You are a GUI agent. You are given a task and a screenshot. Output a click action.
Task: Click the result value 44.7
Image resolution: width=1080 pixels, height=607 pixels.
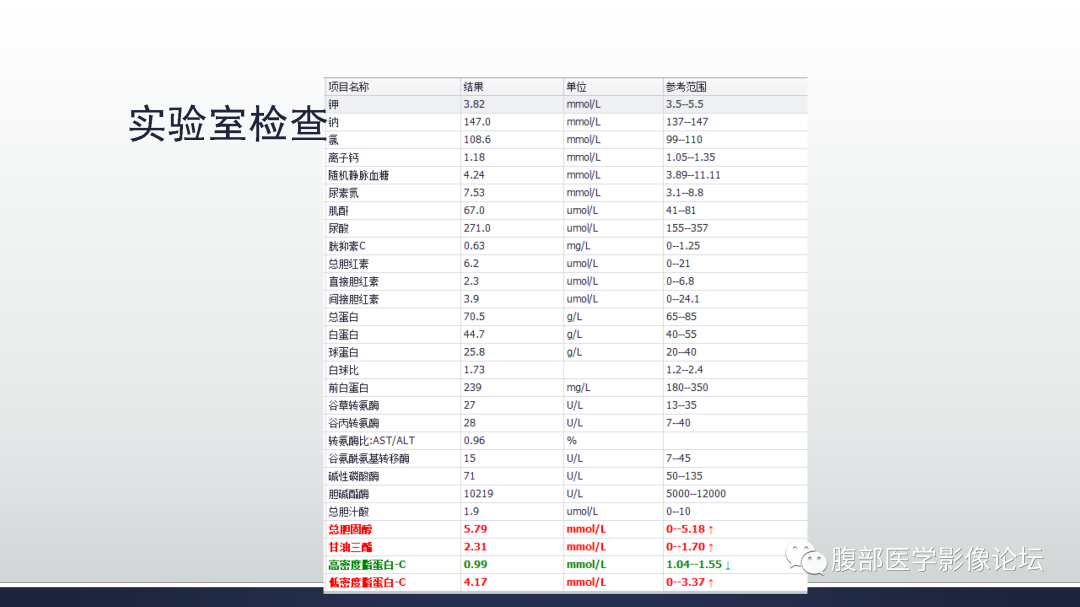point(474,335)
